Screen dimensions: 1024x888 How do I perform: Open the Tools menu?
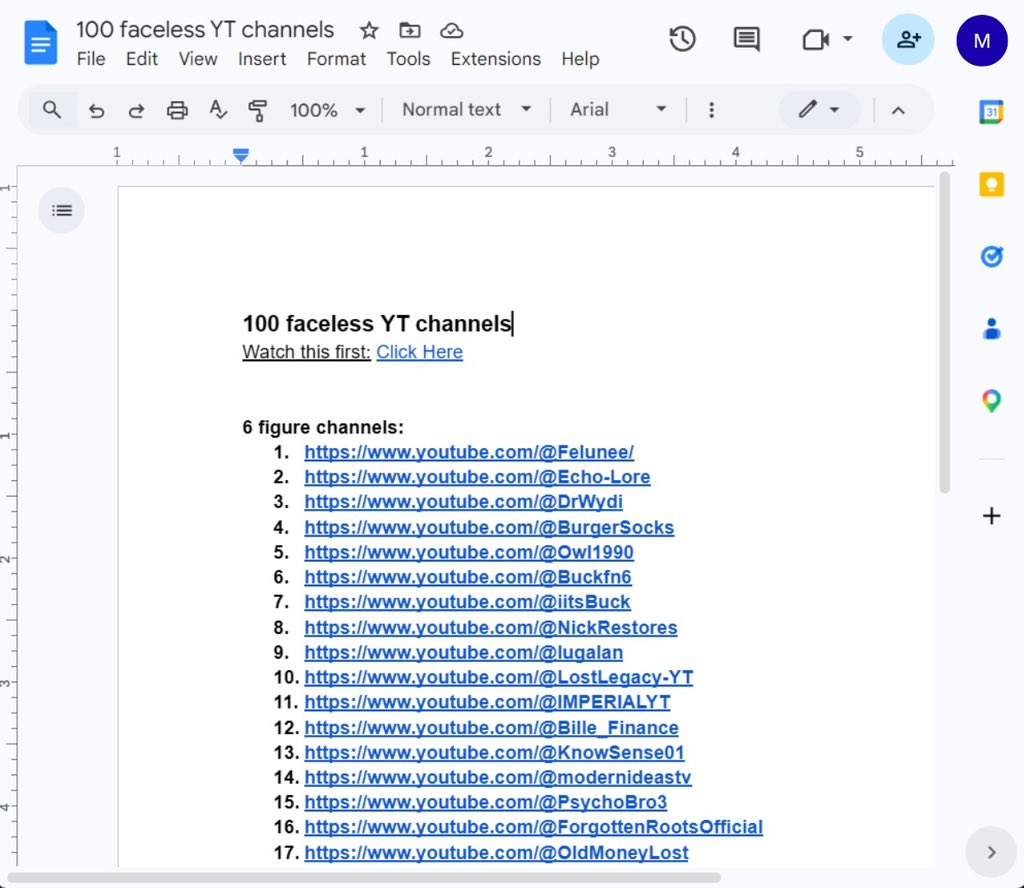pyautogui.click(x=408, y=59)
